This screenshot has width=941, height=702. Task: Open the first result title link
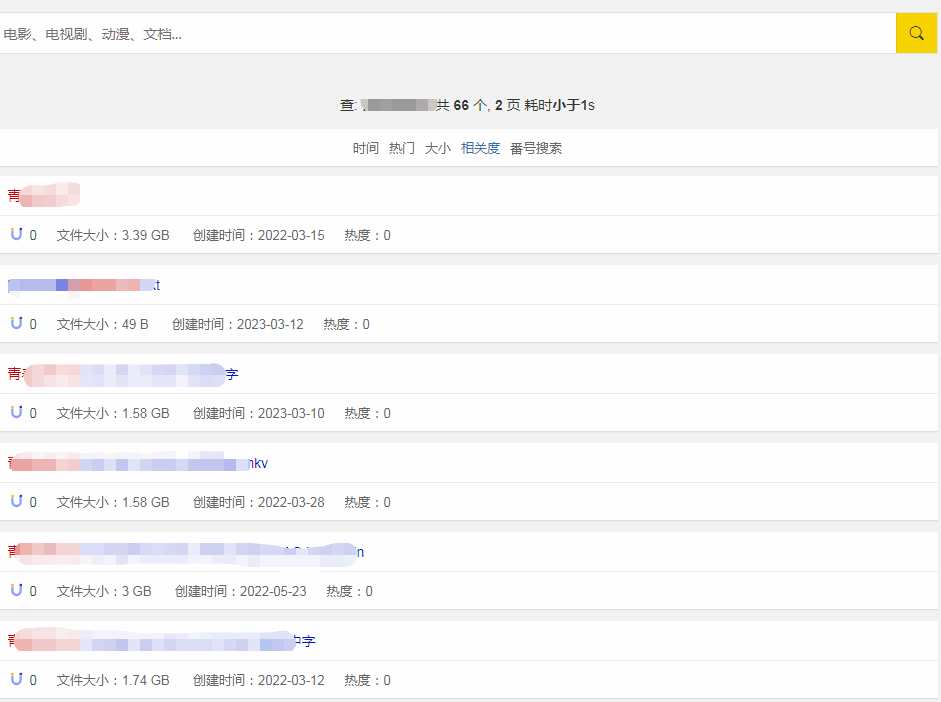click(x=44, y=195)
